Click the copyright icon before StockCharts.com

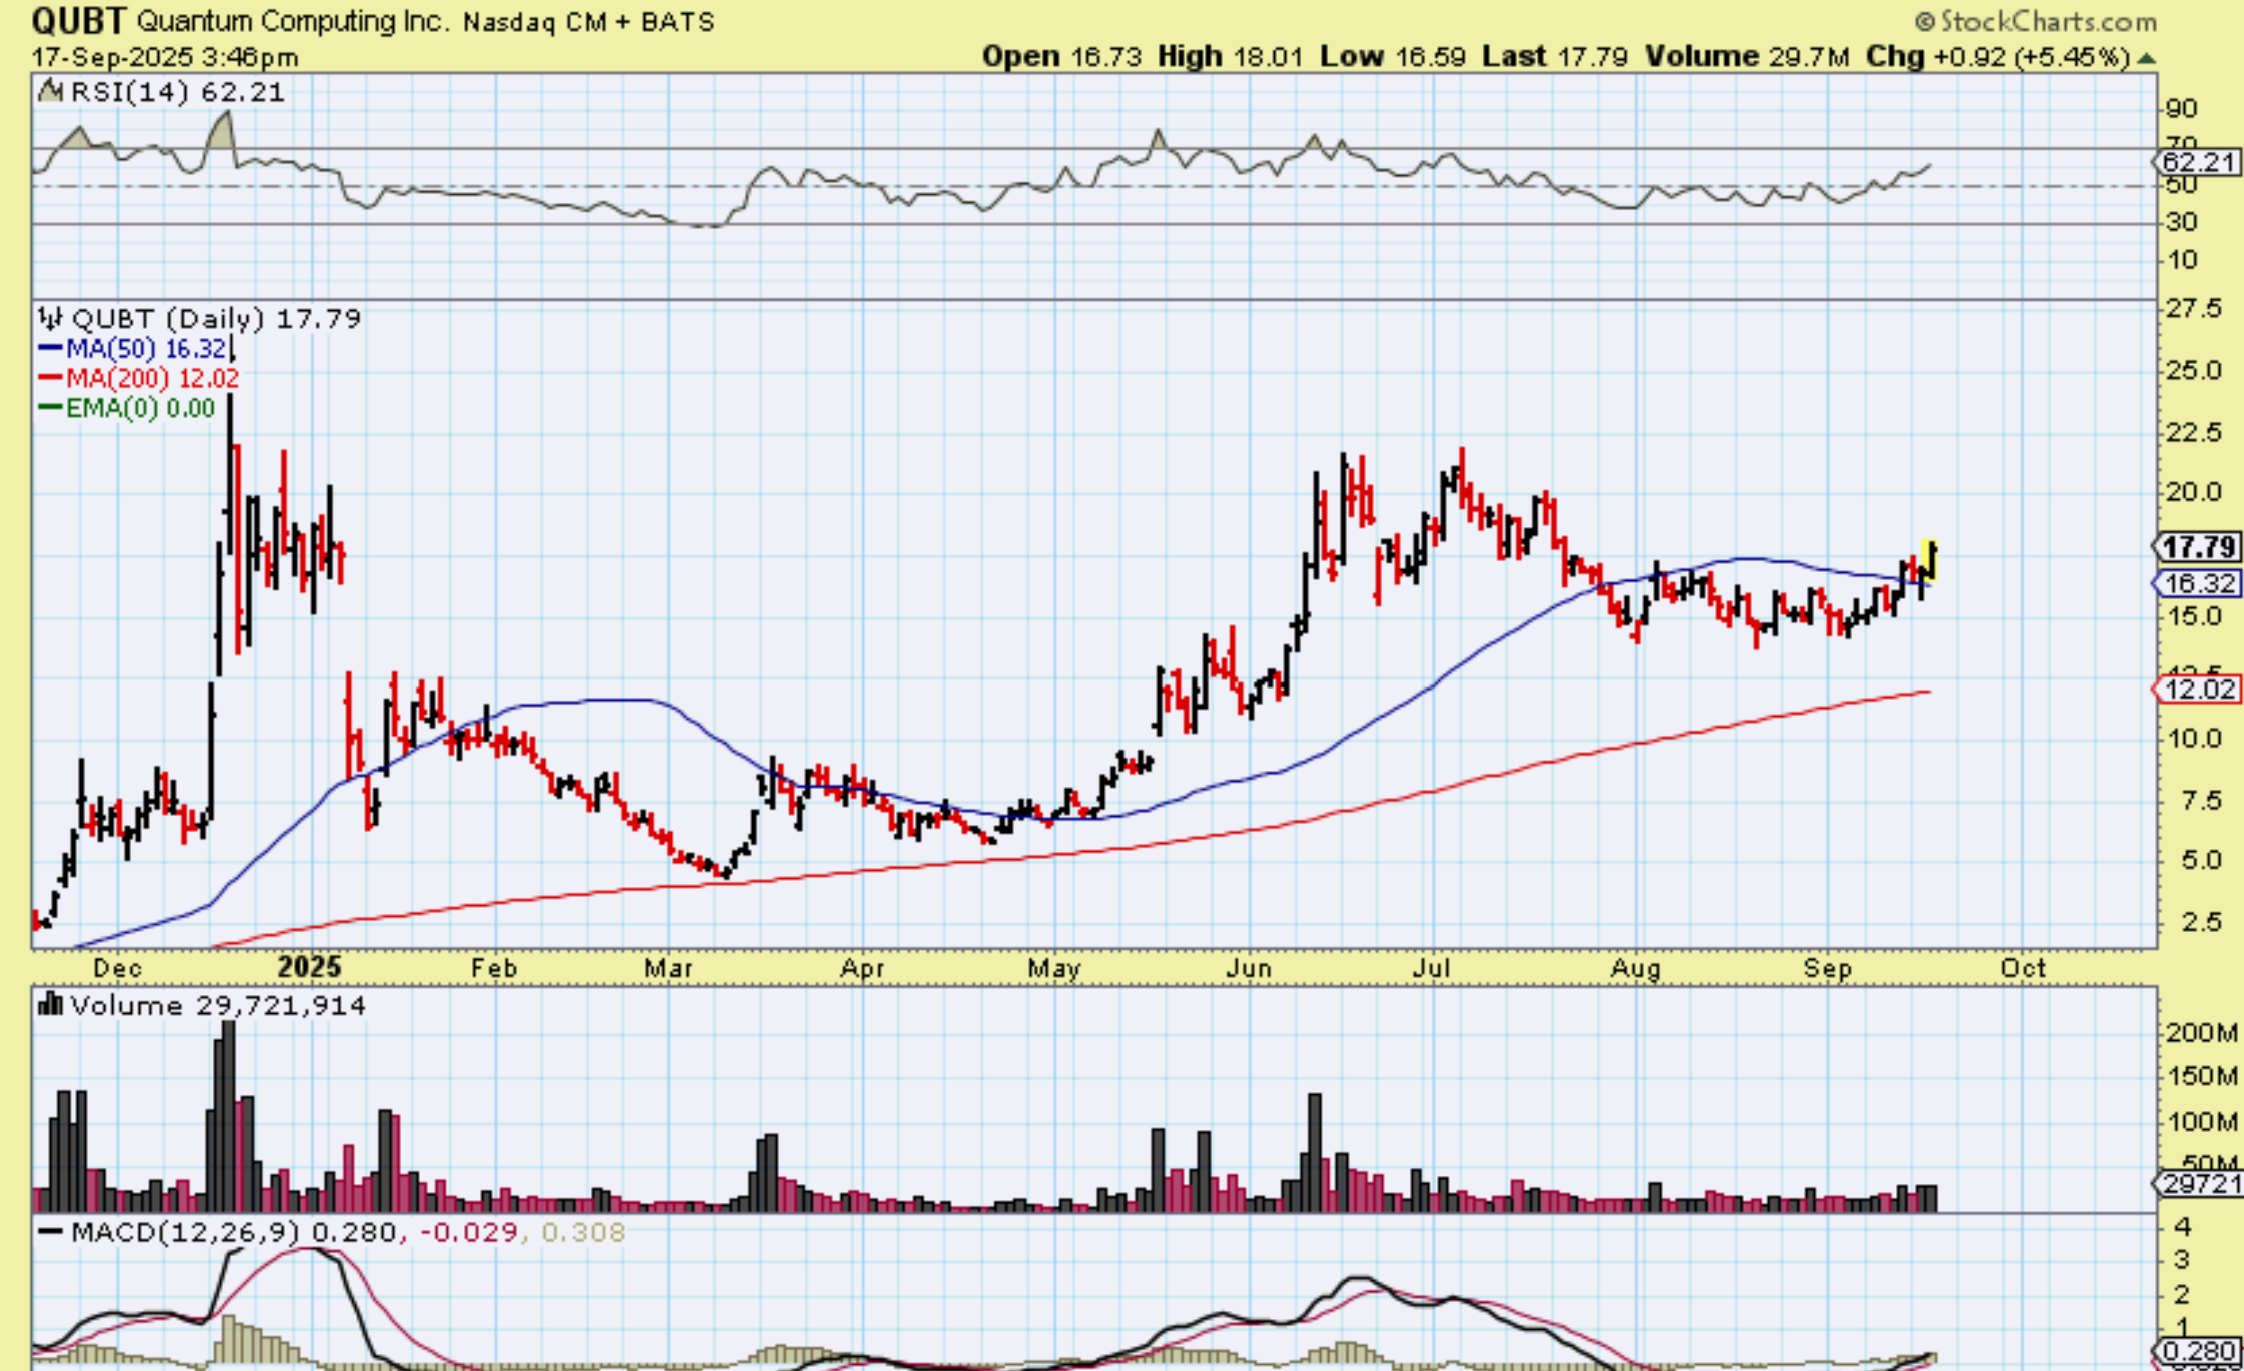click(1925, 21)
